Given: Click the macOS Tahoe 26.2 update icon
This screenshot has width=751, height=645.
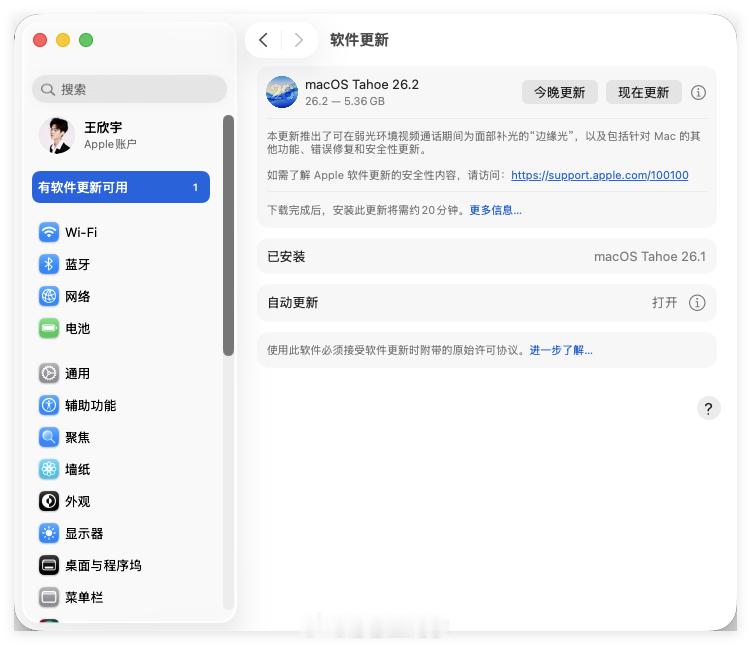Looking at the screenshot, I should click(x=282, y=92).
